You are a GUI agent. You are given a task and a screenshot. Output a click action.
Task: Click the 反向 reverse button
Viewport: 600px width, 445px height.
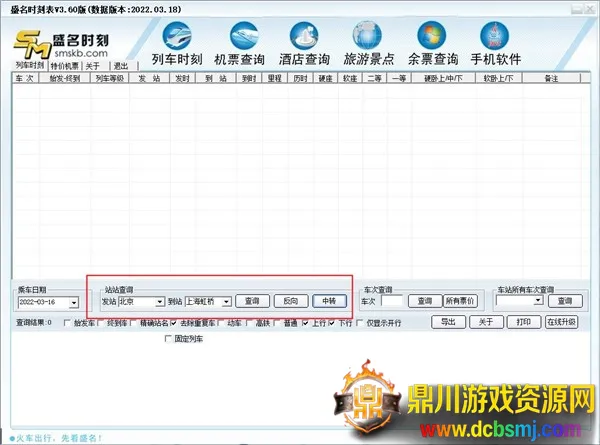click(x=290, y=301)
